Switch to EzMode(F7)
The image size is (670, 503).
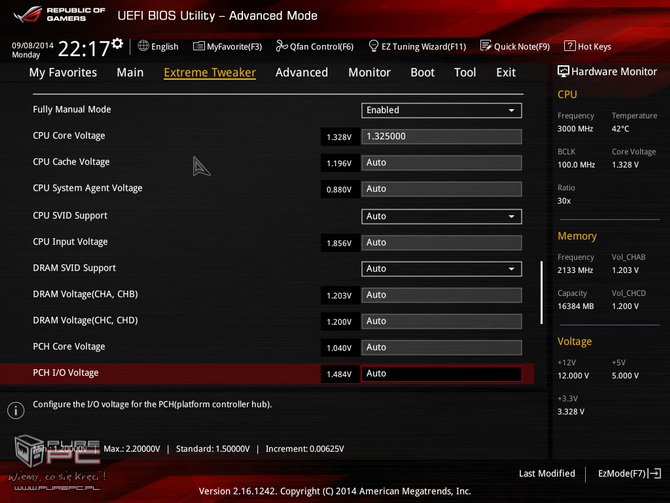click(x=622, y=474)
